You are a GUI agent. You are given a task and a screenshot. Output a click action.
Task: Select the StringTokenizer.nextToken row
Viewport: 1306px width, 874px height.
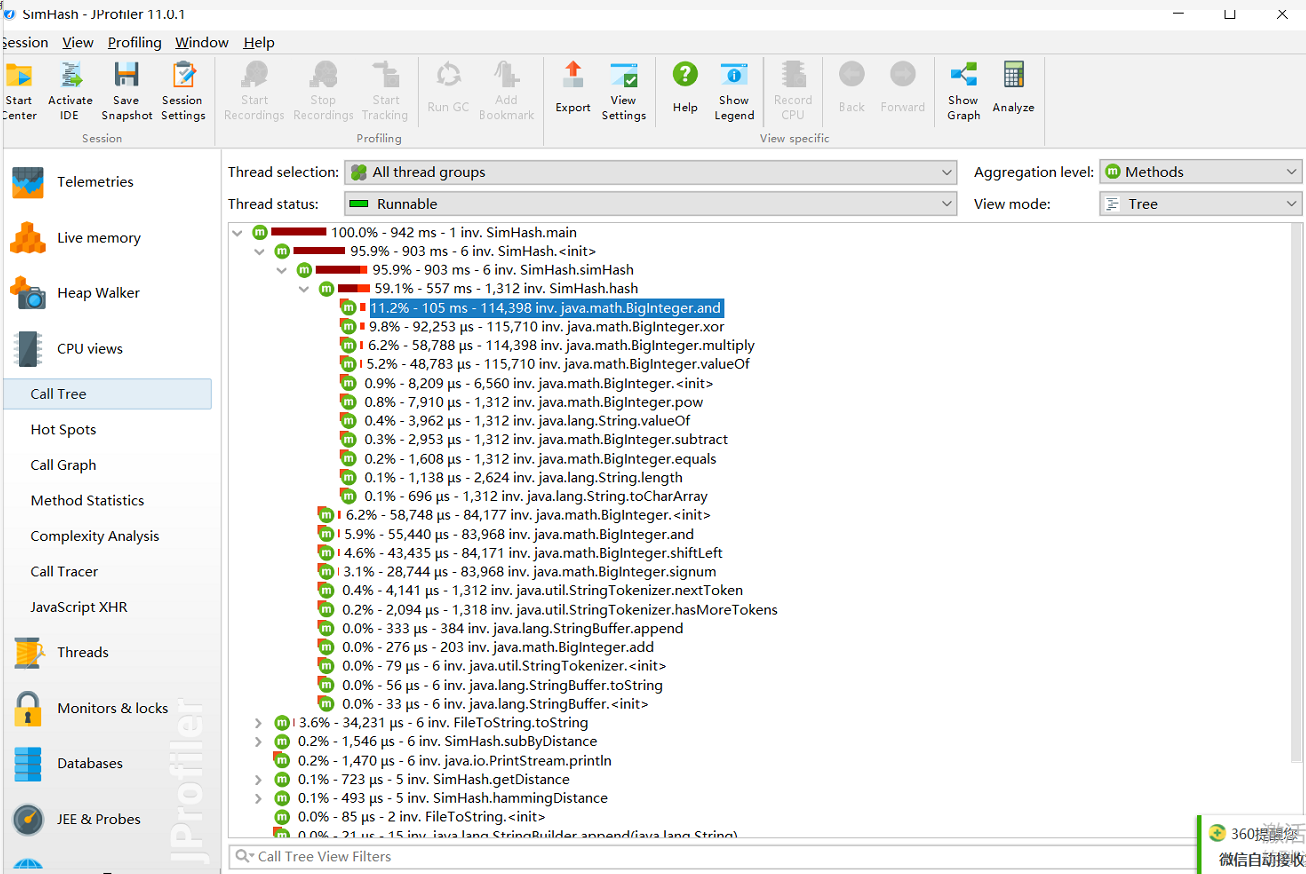coord(542,591)
